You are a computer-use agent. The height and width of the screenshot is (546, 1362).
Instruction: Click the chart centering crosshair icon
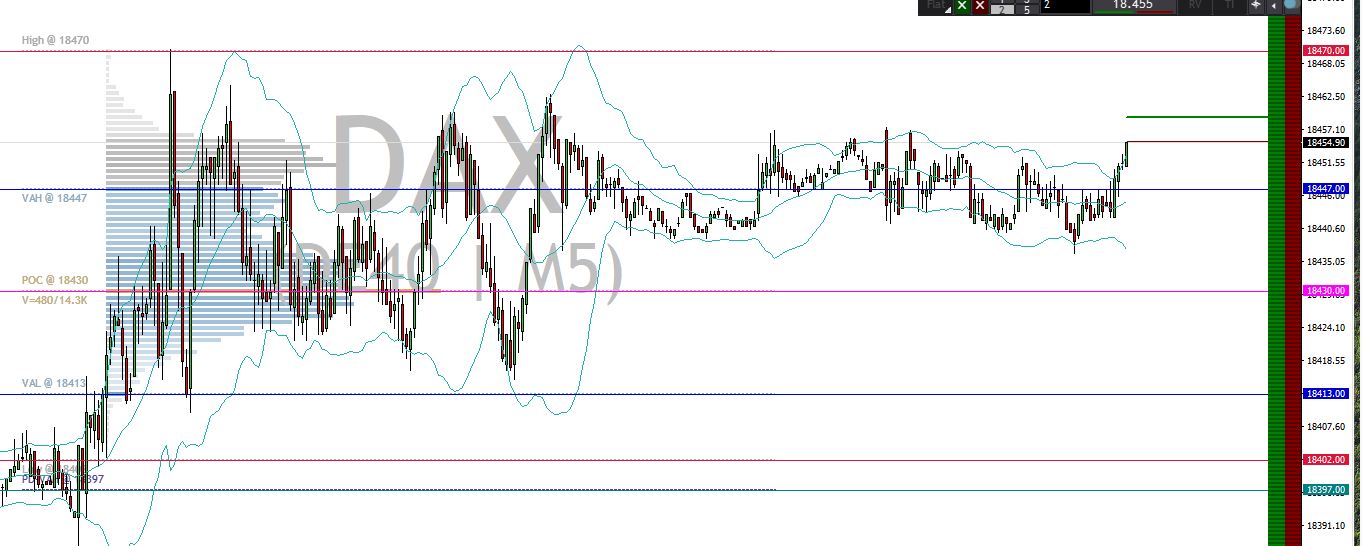pos(1256,5)
